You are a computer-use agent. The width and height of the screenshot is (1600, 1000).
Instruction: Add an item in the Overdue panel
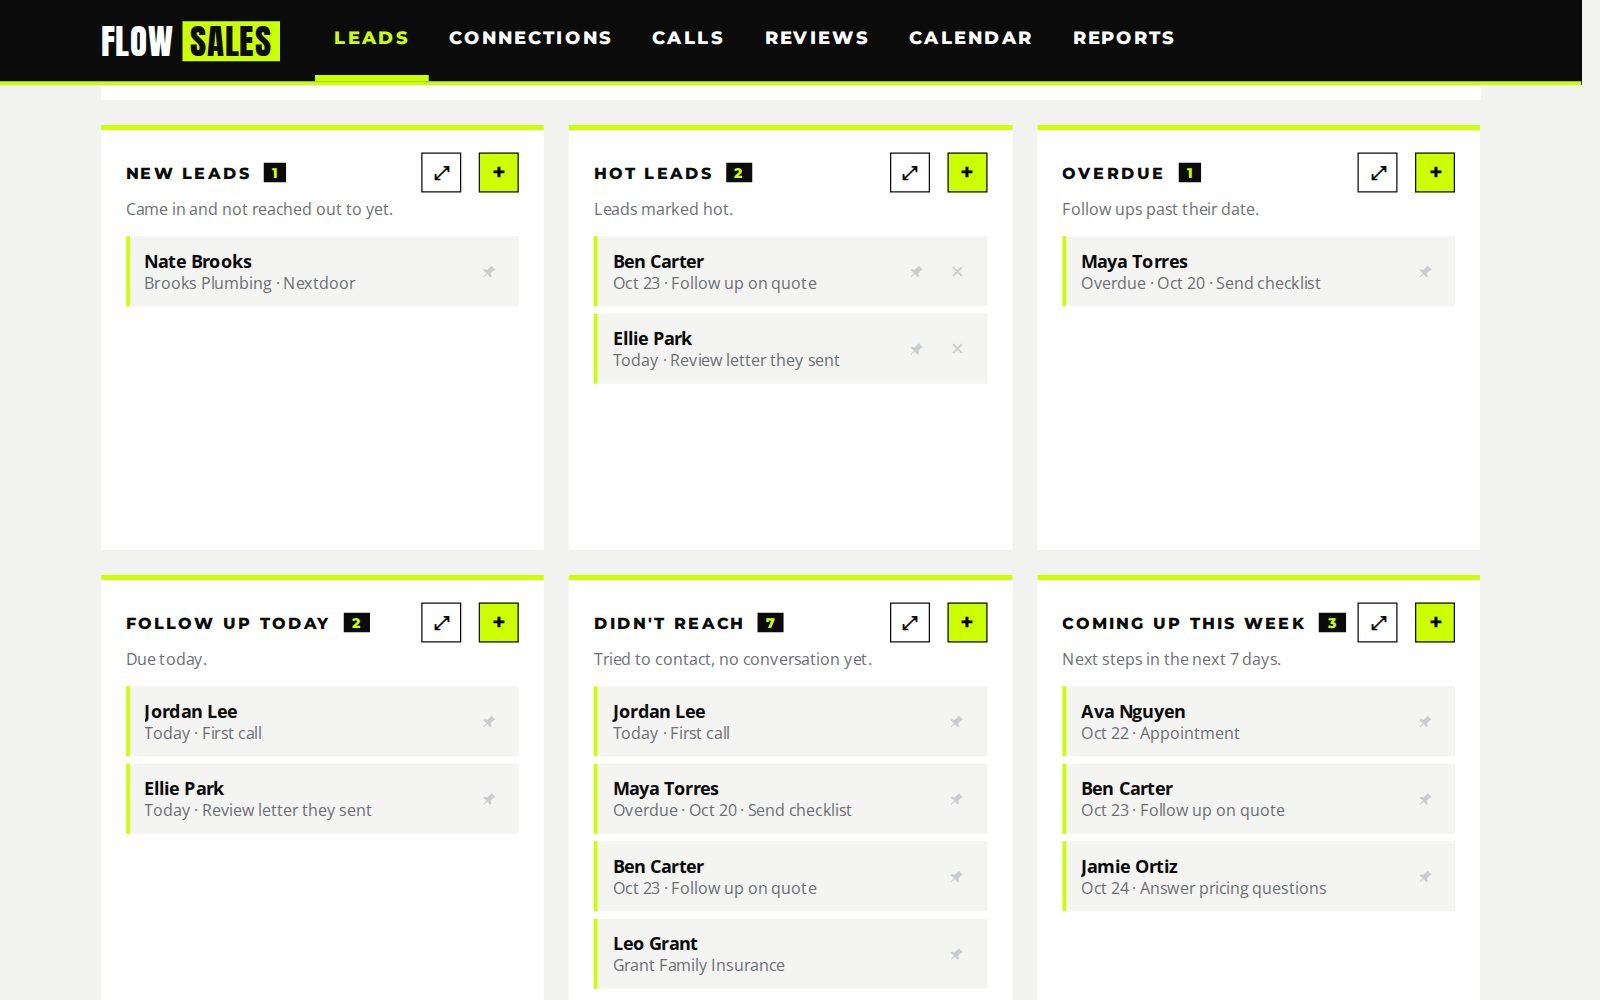pyautogui.click(x=1435, y=172)
